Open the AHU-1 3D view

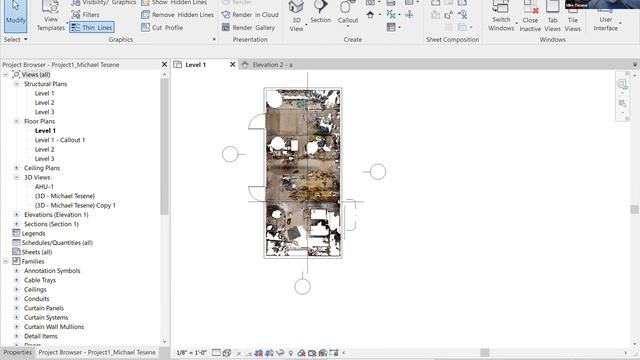coord(44,187)
